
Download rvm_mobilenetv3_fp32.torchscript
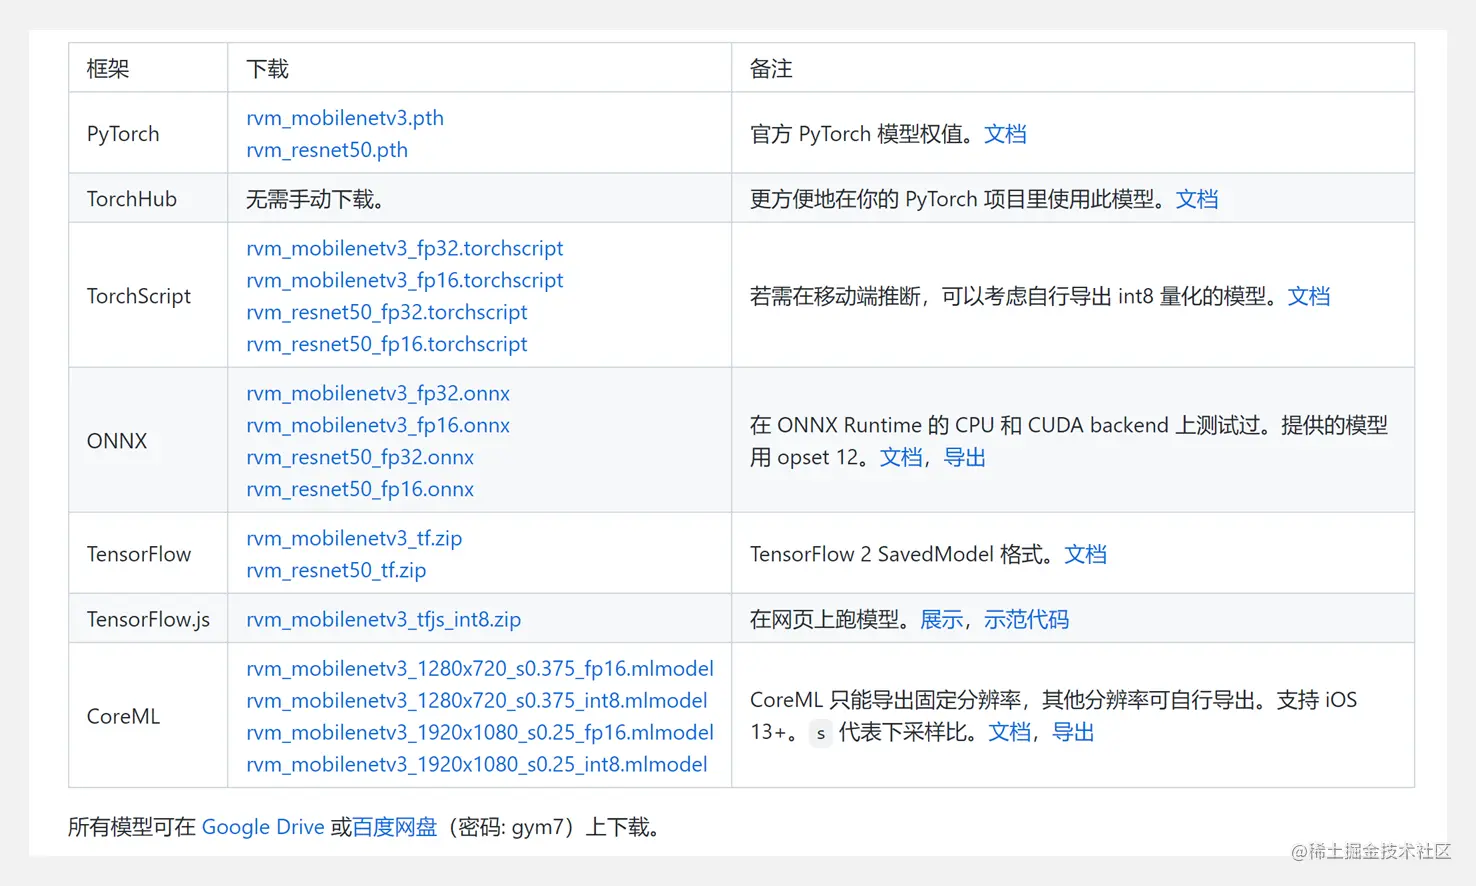coord(405,248)
